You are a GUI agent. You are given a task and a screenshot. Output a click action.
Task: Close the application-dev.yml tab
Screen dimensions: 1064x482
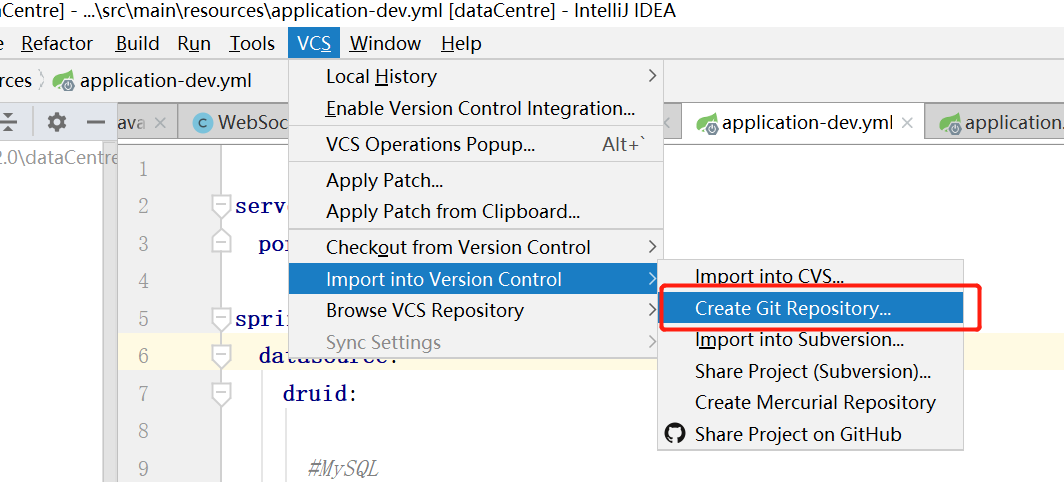coord(907,123)
